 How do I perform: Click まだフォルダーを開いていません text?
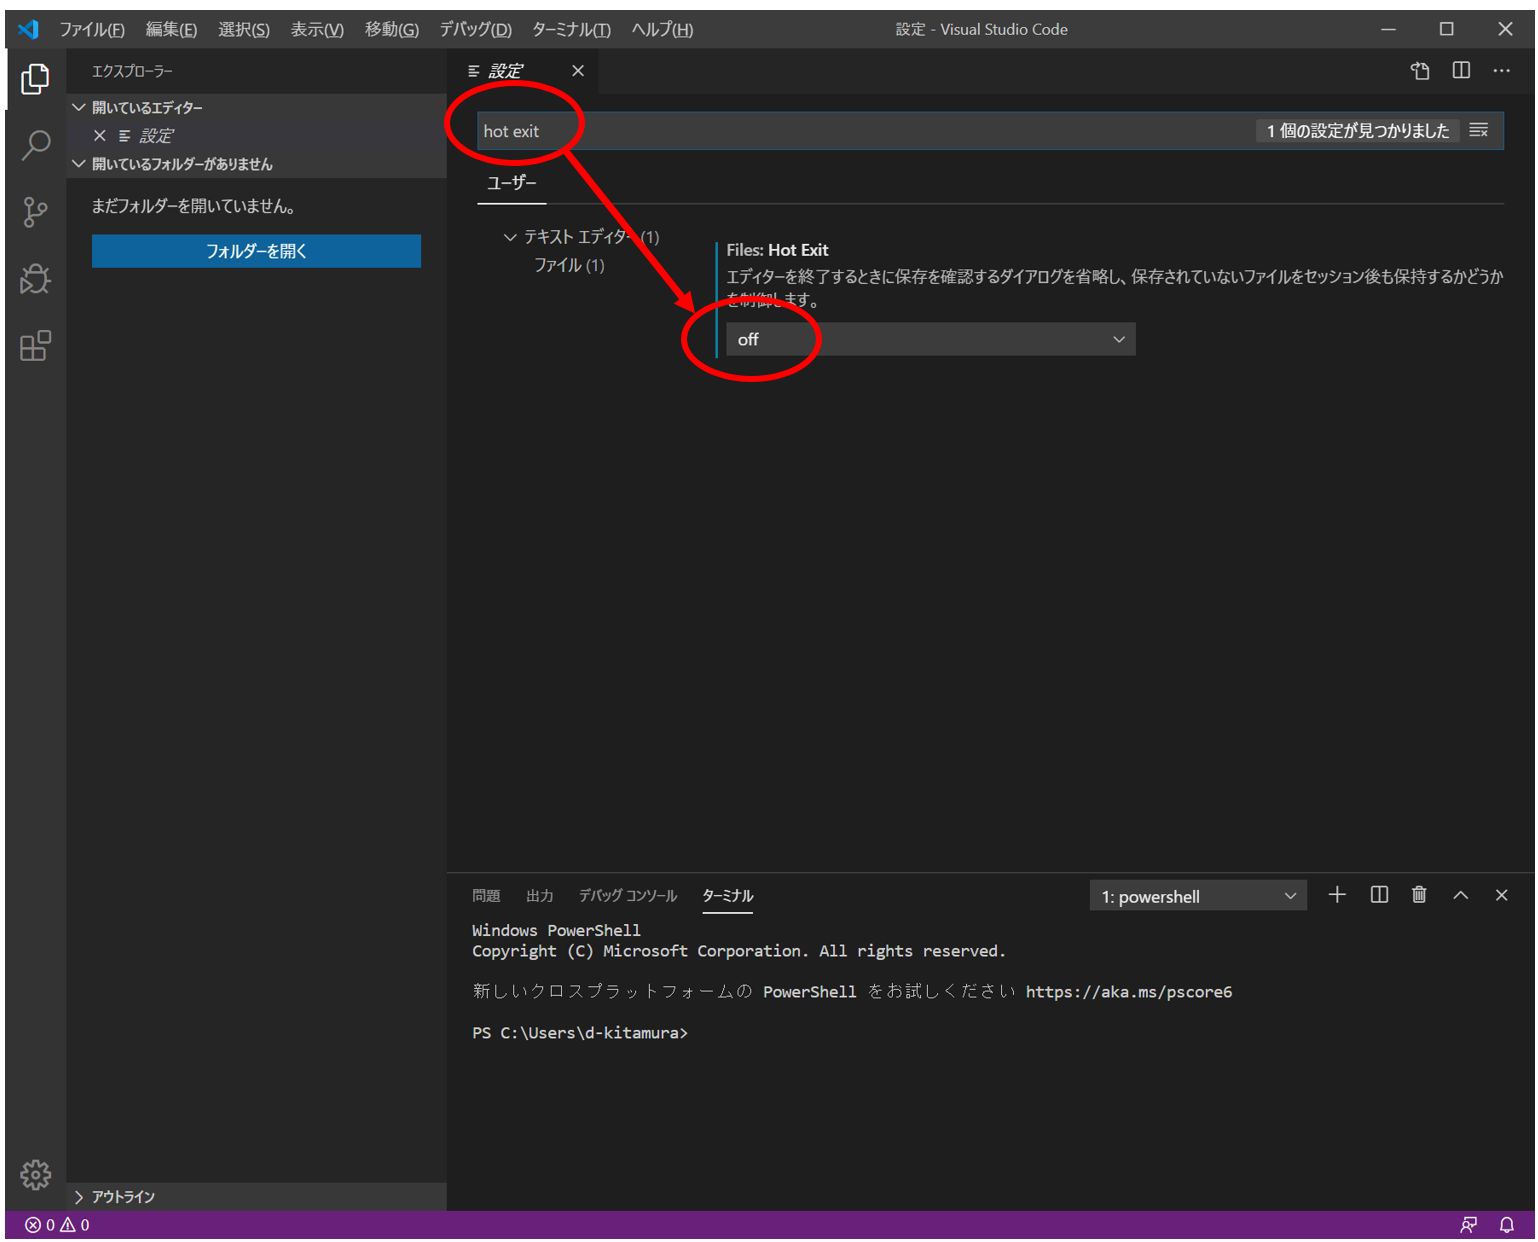click(193, 206)
